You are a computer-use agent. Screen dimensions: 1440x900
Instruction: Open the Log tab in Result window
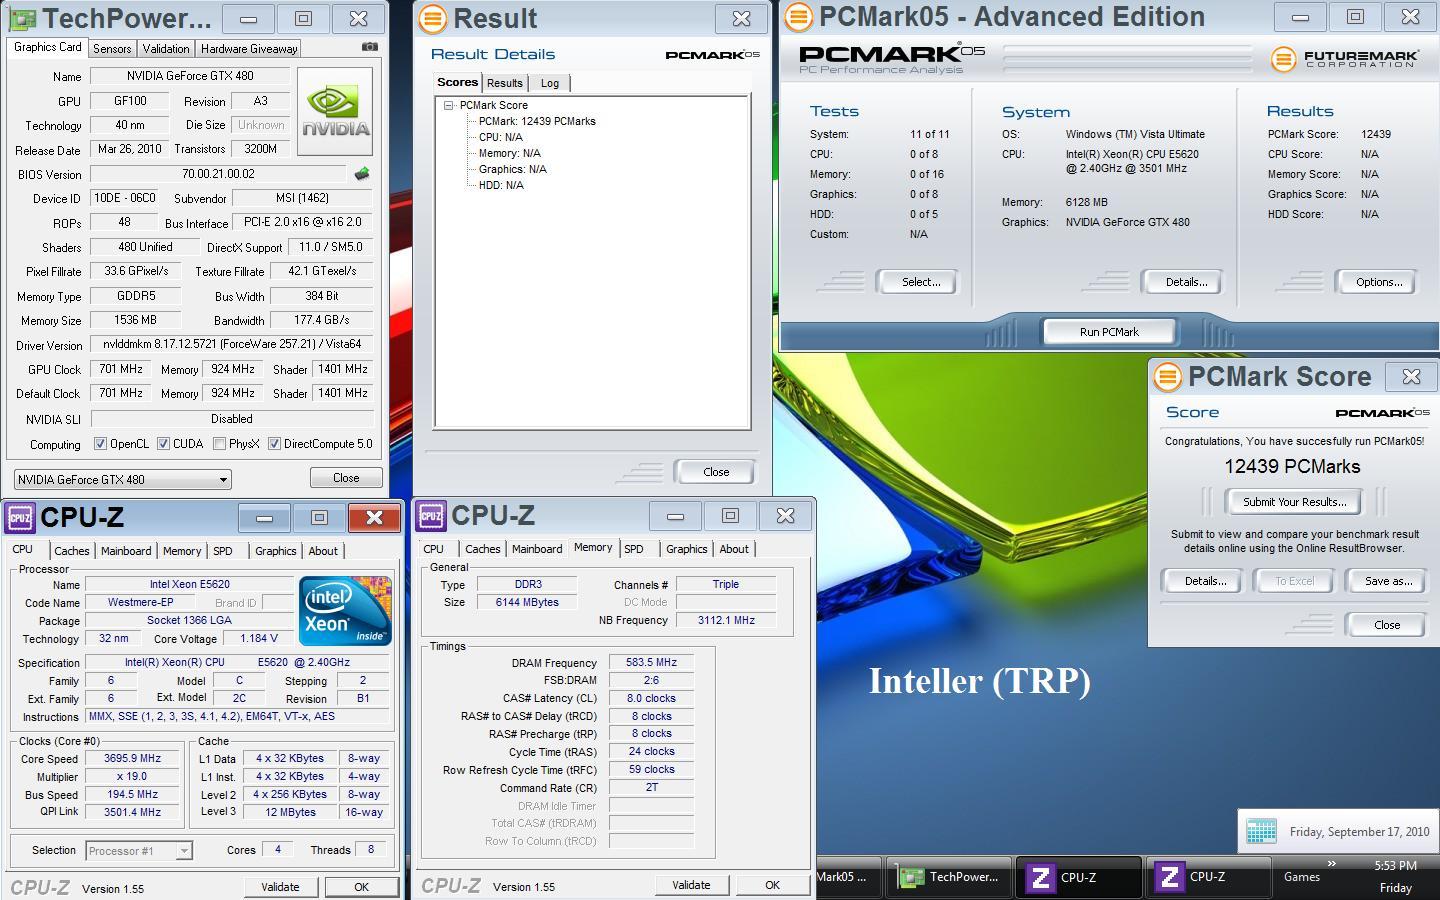pyautogui.click(x=550, y=83)
